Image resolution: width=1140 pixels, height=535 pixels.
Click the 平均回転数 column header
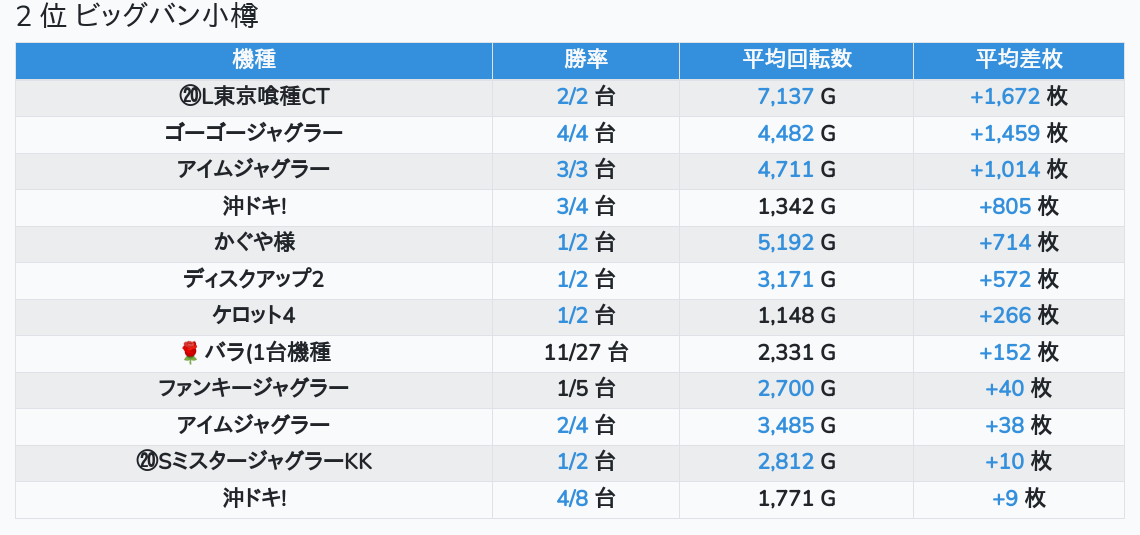[796, 60]
